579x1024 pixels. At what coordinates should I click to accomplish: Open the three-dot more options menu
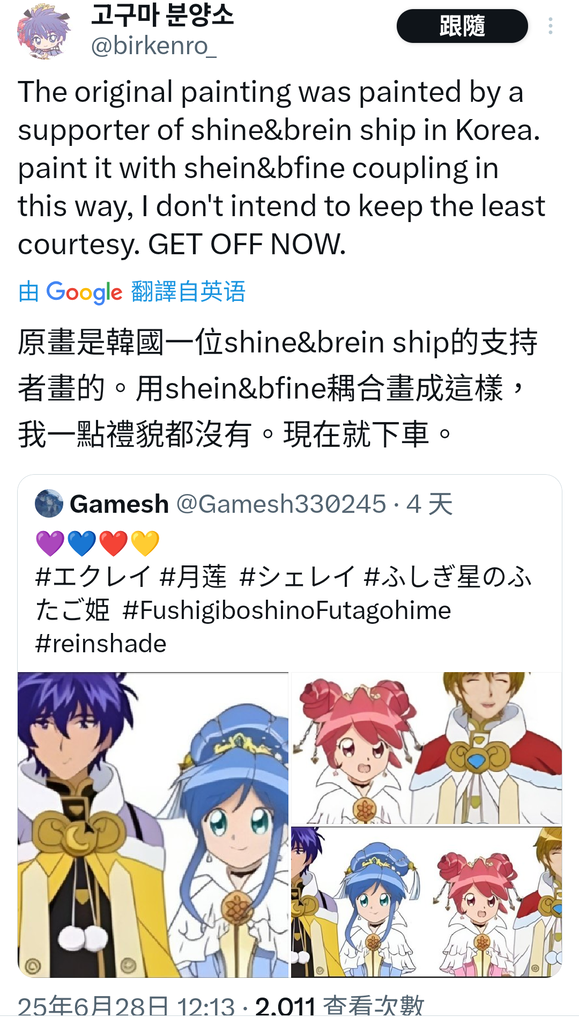550,25
